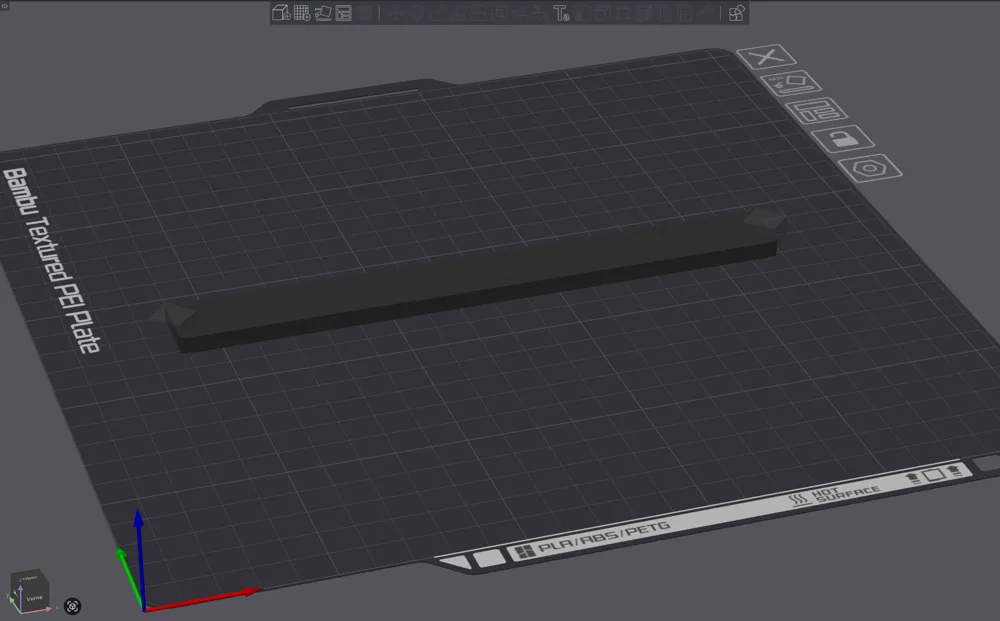This screenshot has width=1000, height=621.
Task: Open the Assembly view icon
Action: 737,13
